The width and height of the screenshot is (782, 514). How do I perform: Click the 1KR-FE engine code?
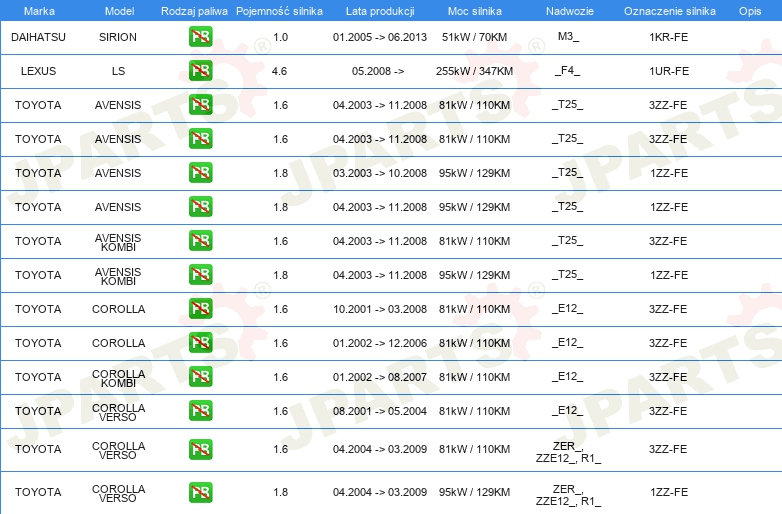[669, 37]
